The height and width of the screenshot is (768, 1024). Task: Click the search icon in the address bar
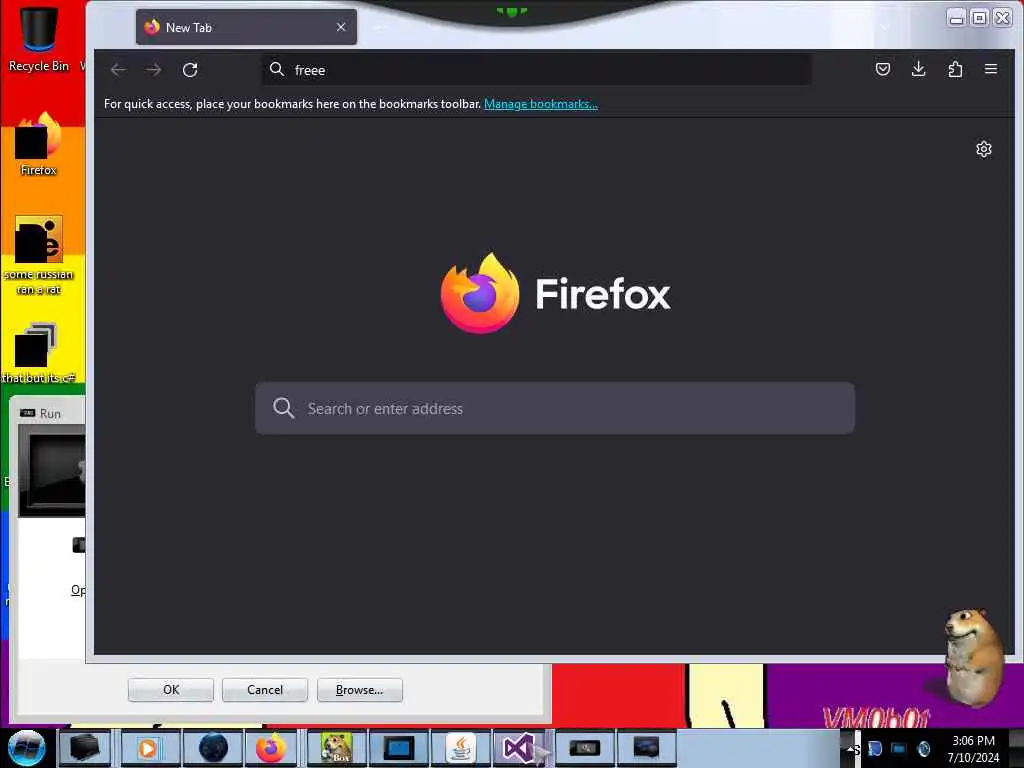[x=277, y=69]
